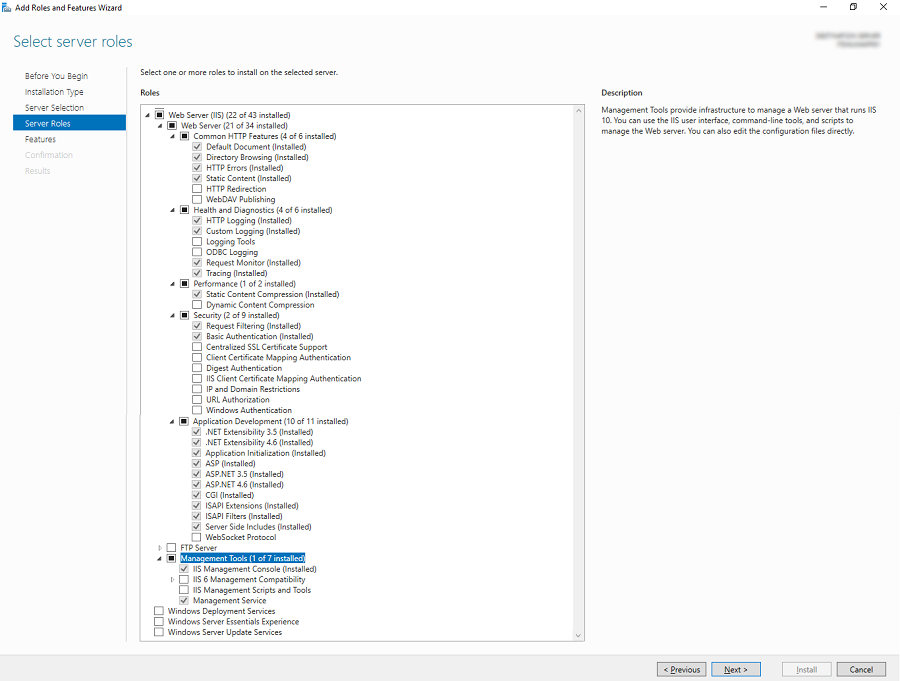900x681 pixels.
Task: Select the Static Content (Installed) row
Action: [x=249, y=178]
